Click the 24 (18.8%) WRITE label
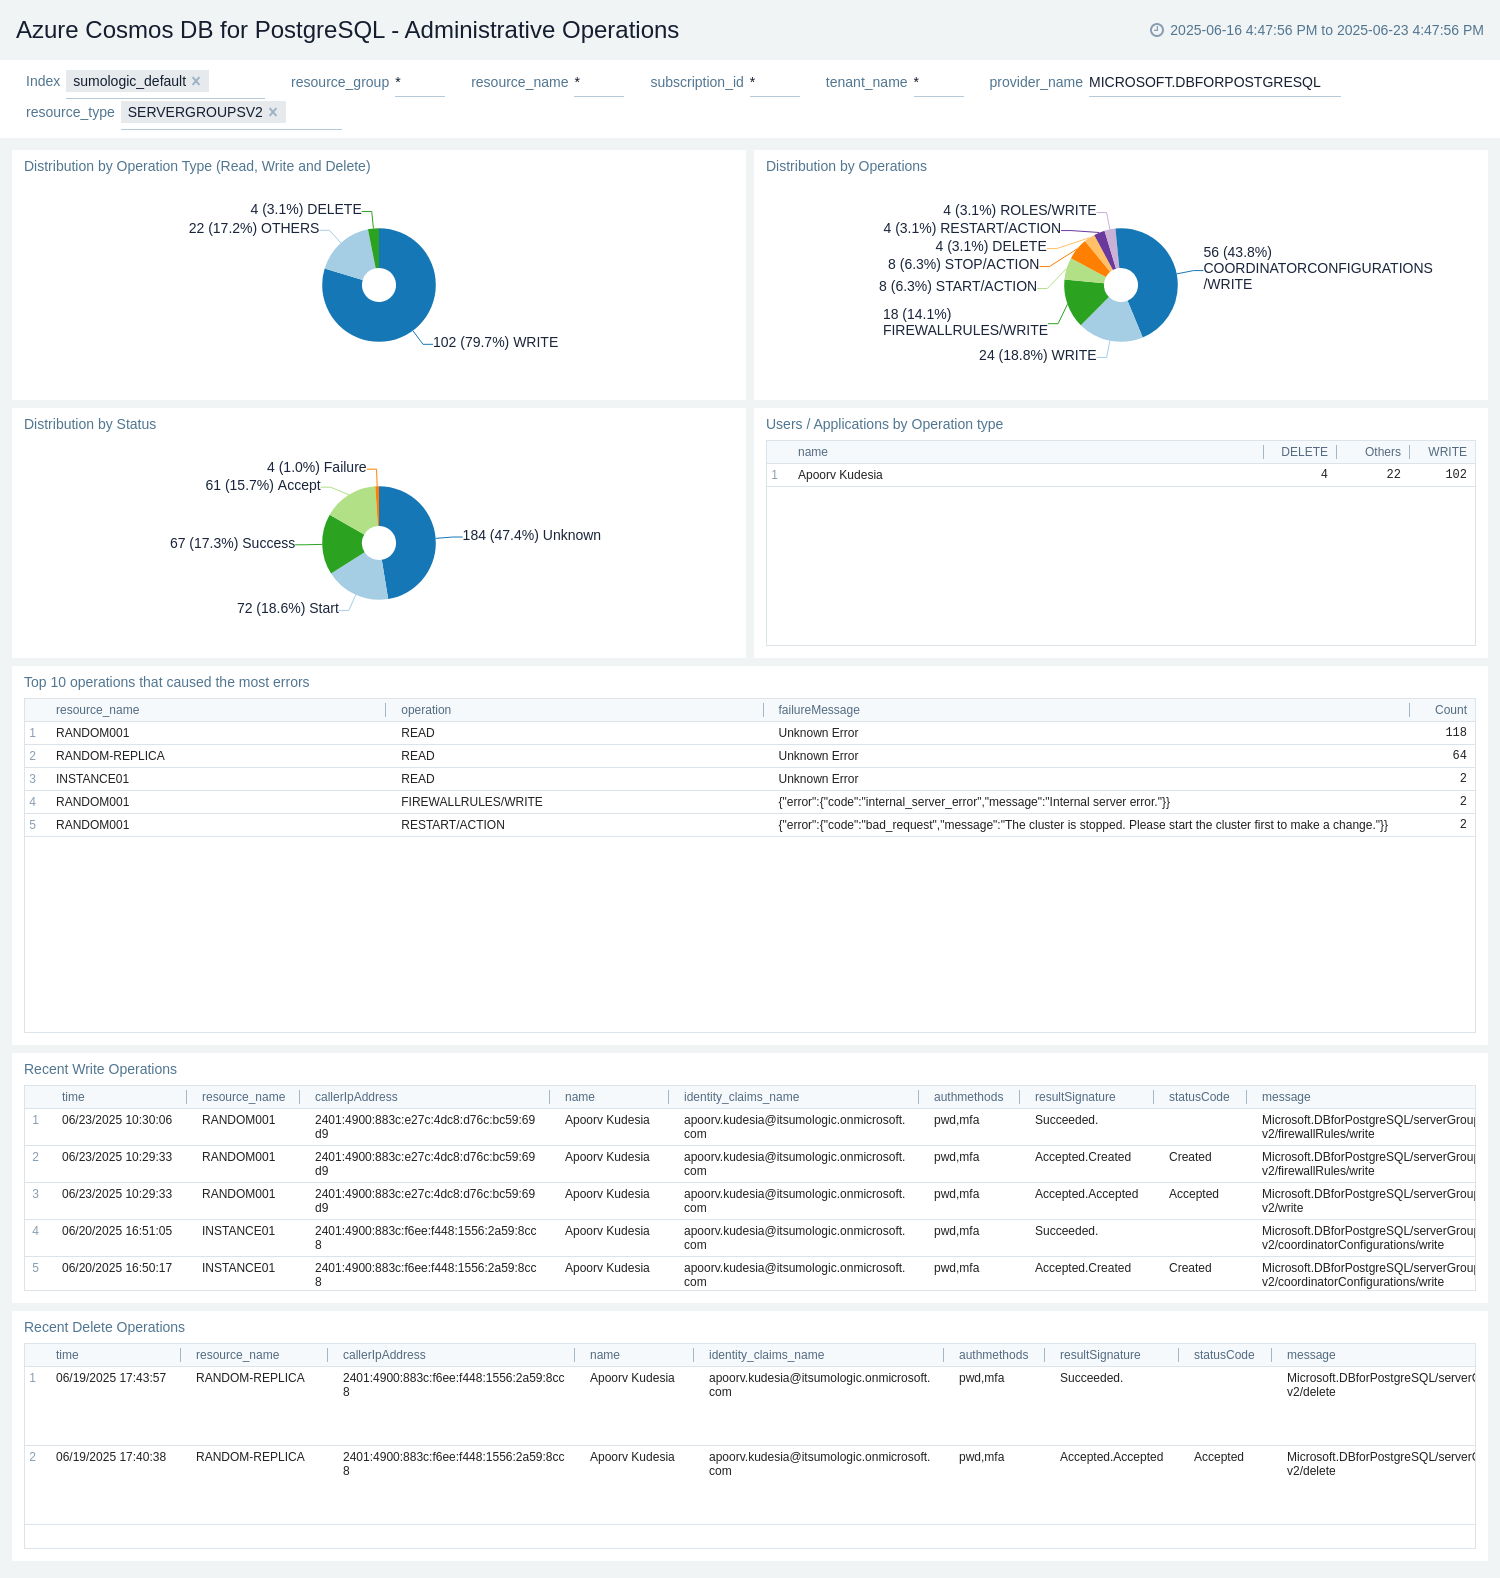 pyautogui.click(x=1037, y=355)
